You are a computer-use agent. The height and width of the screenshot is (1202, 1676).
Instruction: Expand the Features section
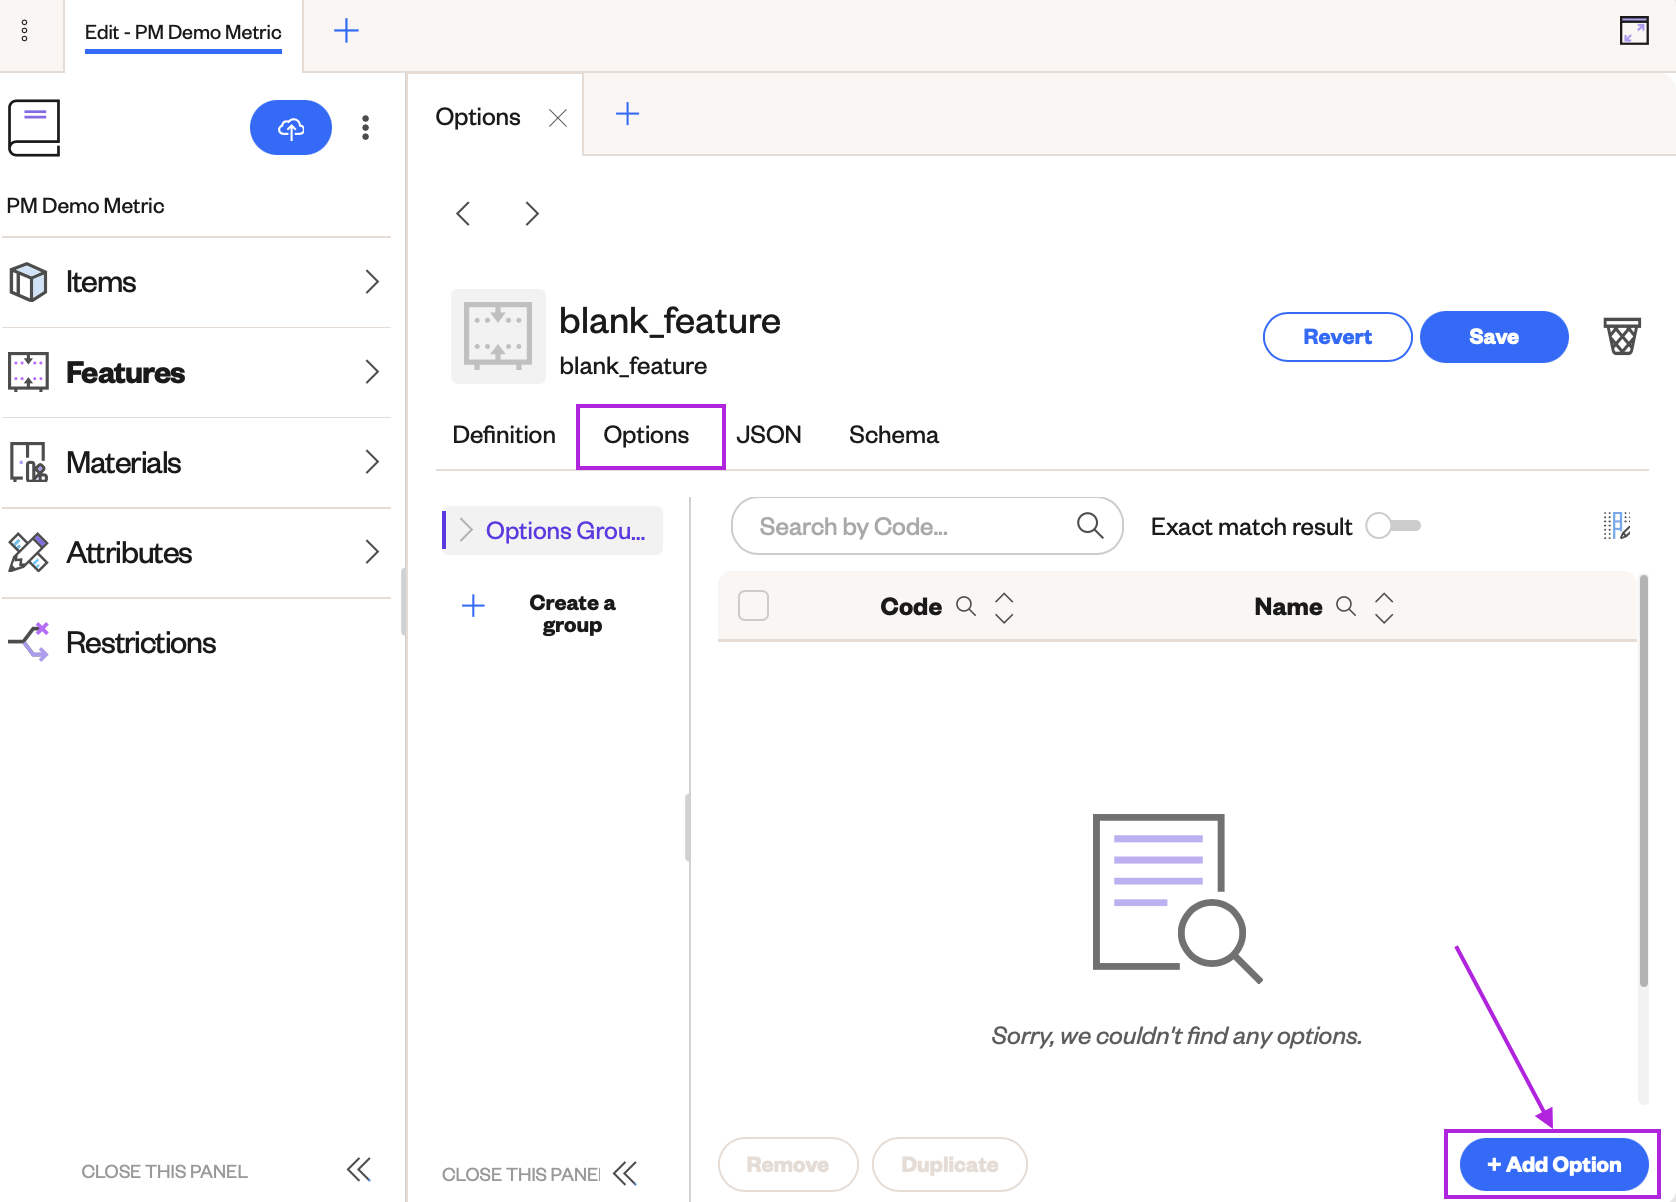tap(372, 372)
